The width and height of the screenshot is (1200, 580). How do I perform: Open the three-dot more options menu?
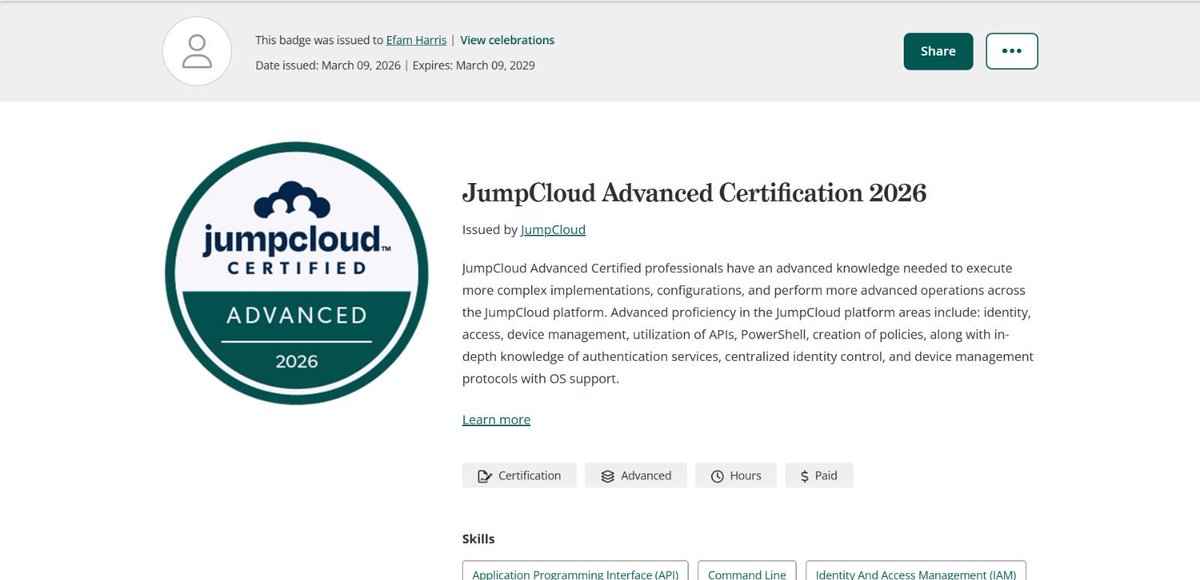(1012, 51)
